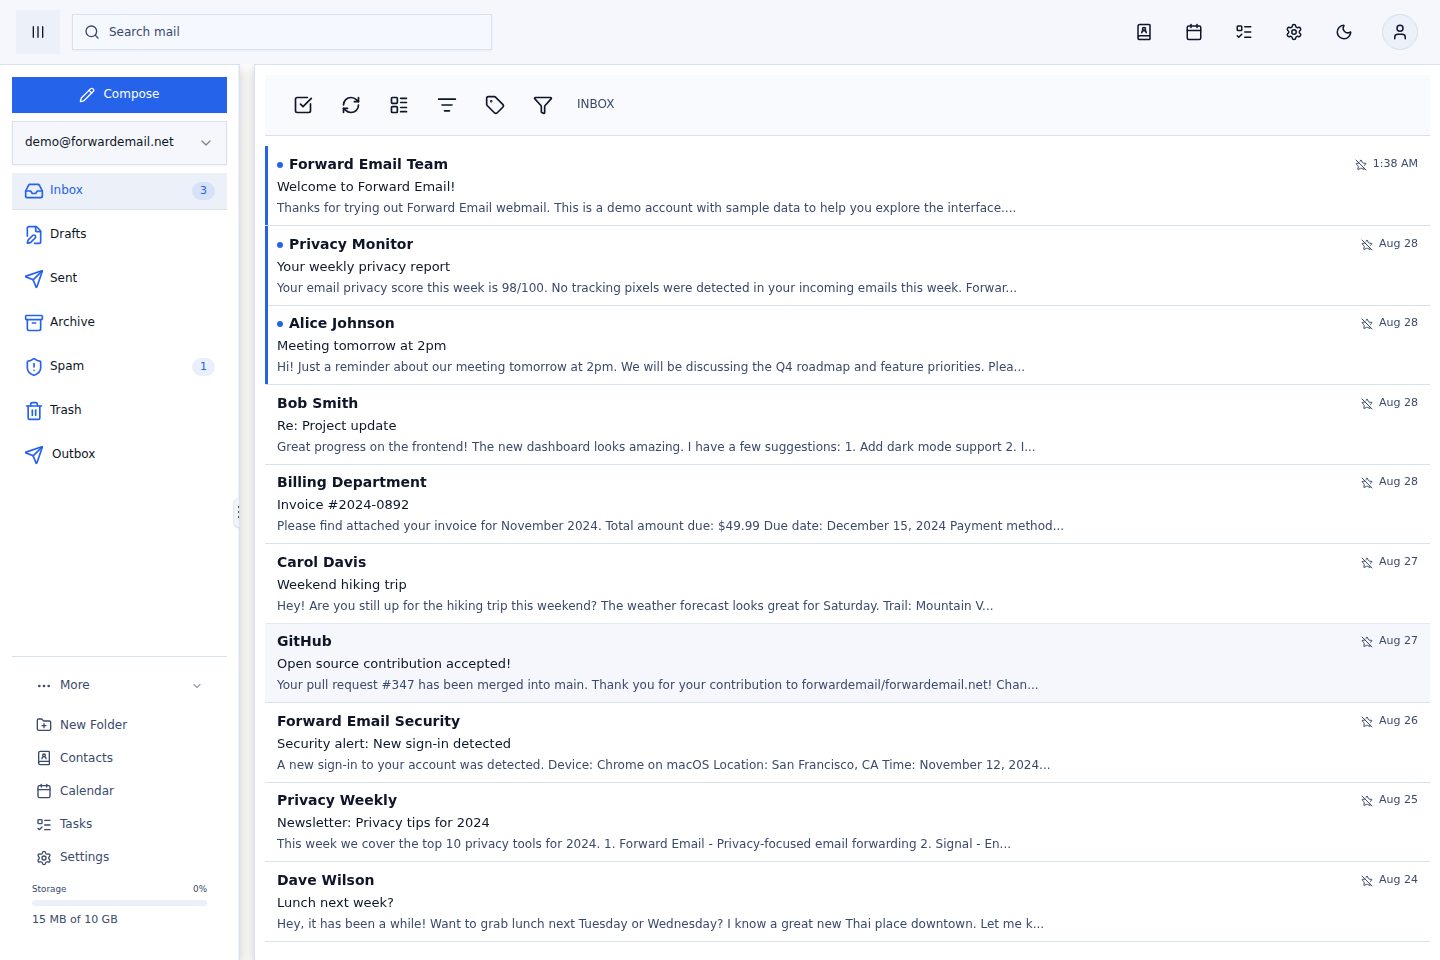
Task: Open the Trash folder
Action: point(119,411)
